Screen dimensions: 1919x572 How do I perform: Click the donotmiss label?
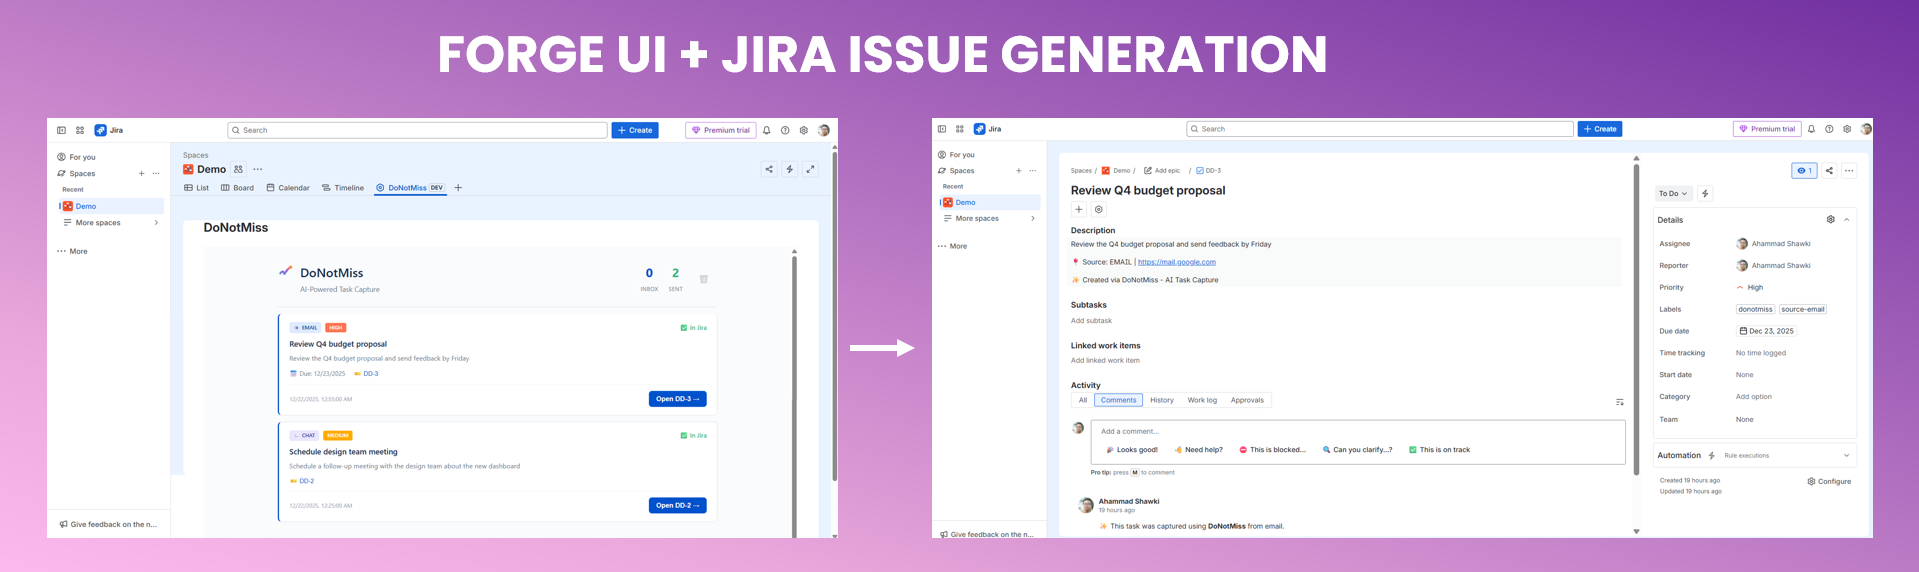point(1755,309)
